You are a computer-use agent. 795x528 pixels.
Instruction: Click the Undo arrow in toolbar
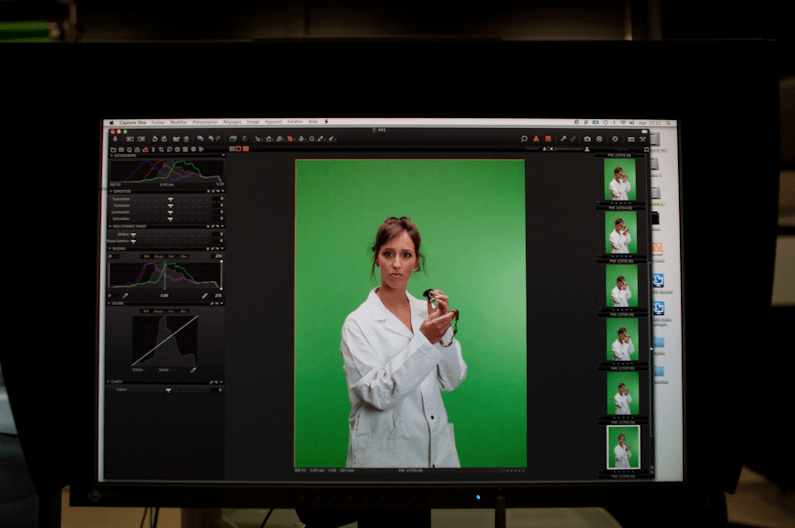(x=211, y=138)
